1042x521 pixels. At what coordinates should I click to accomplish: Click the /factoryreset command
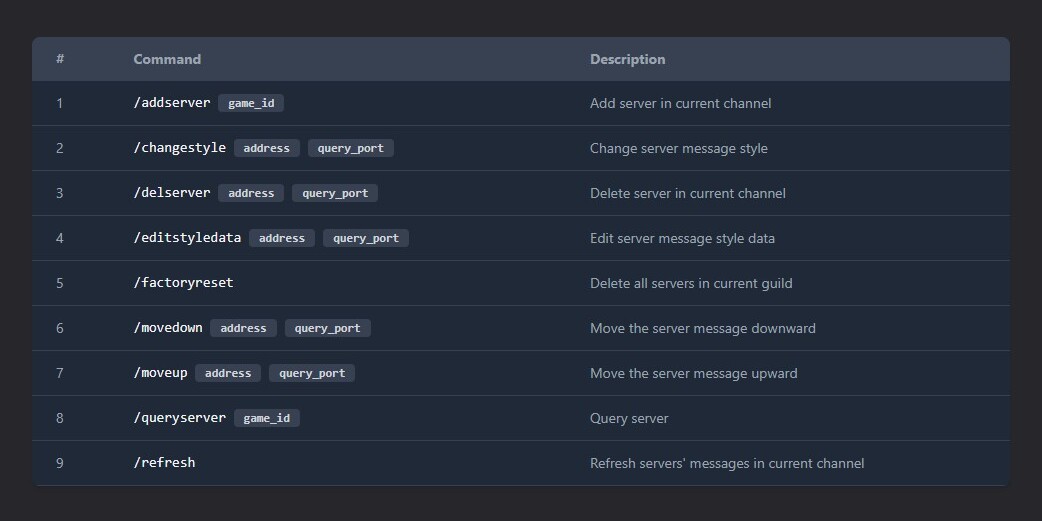click(x=183, y=283)
